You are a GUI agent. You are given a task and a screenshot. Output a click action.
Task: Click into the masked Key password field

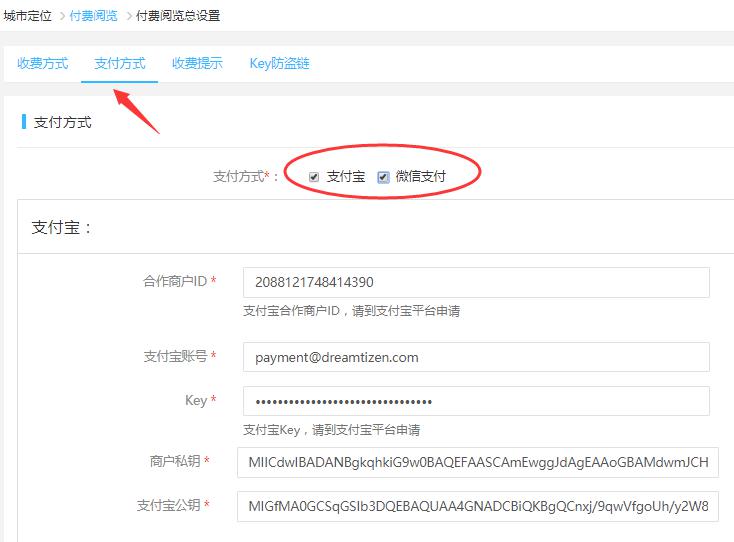click(475, 401)
